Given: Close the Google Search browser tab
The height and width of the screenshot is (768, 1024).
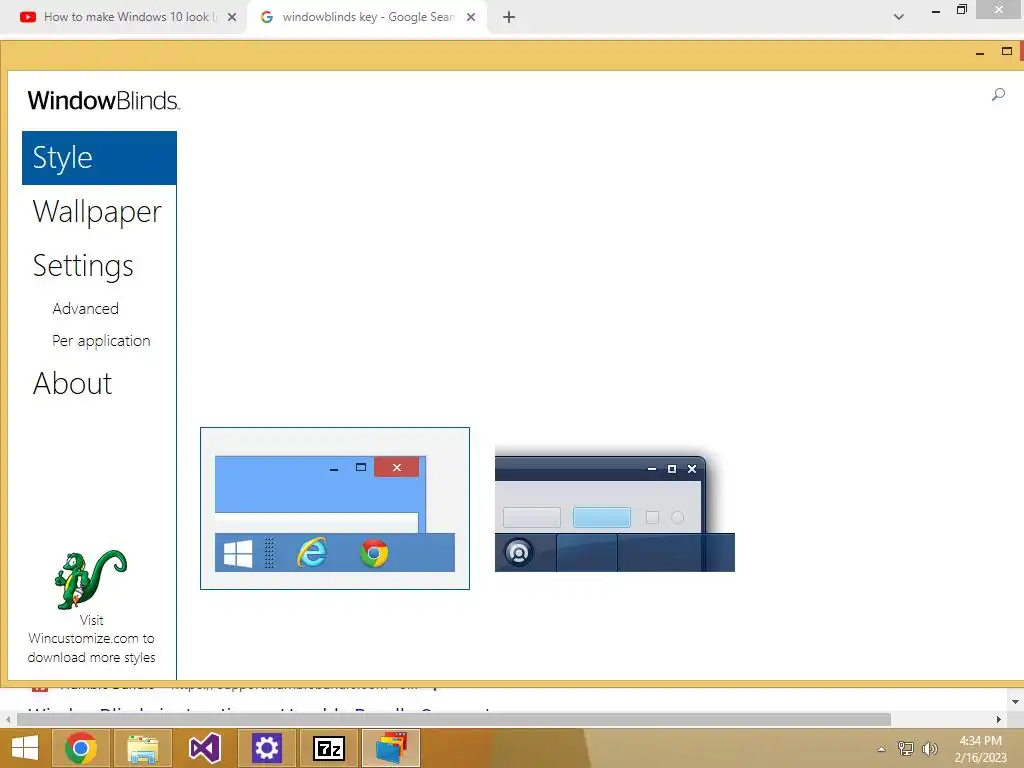Looking at the screenshot, I should [471, 17].
